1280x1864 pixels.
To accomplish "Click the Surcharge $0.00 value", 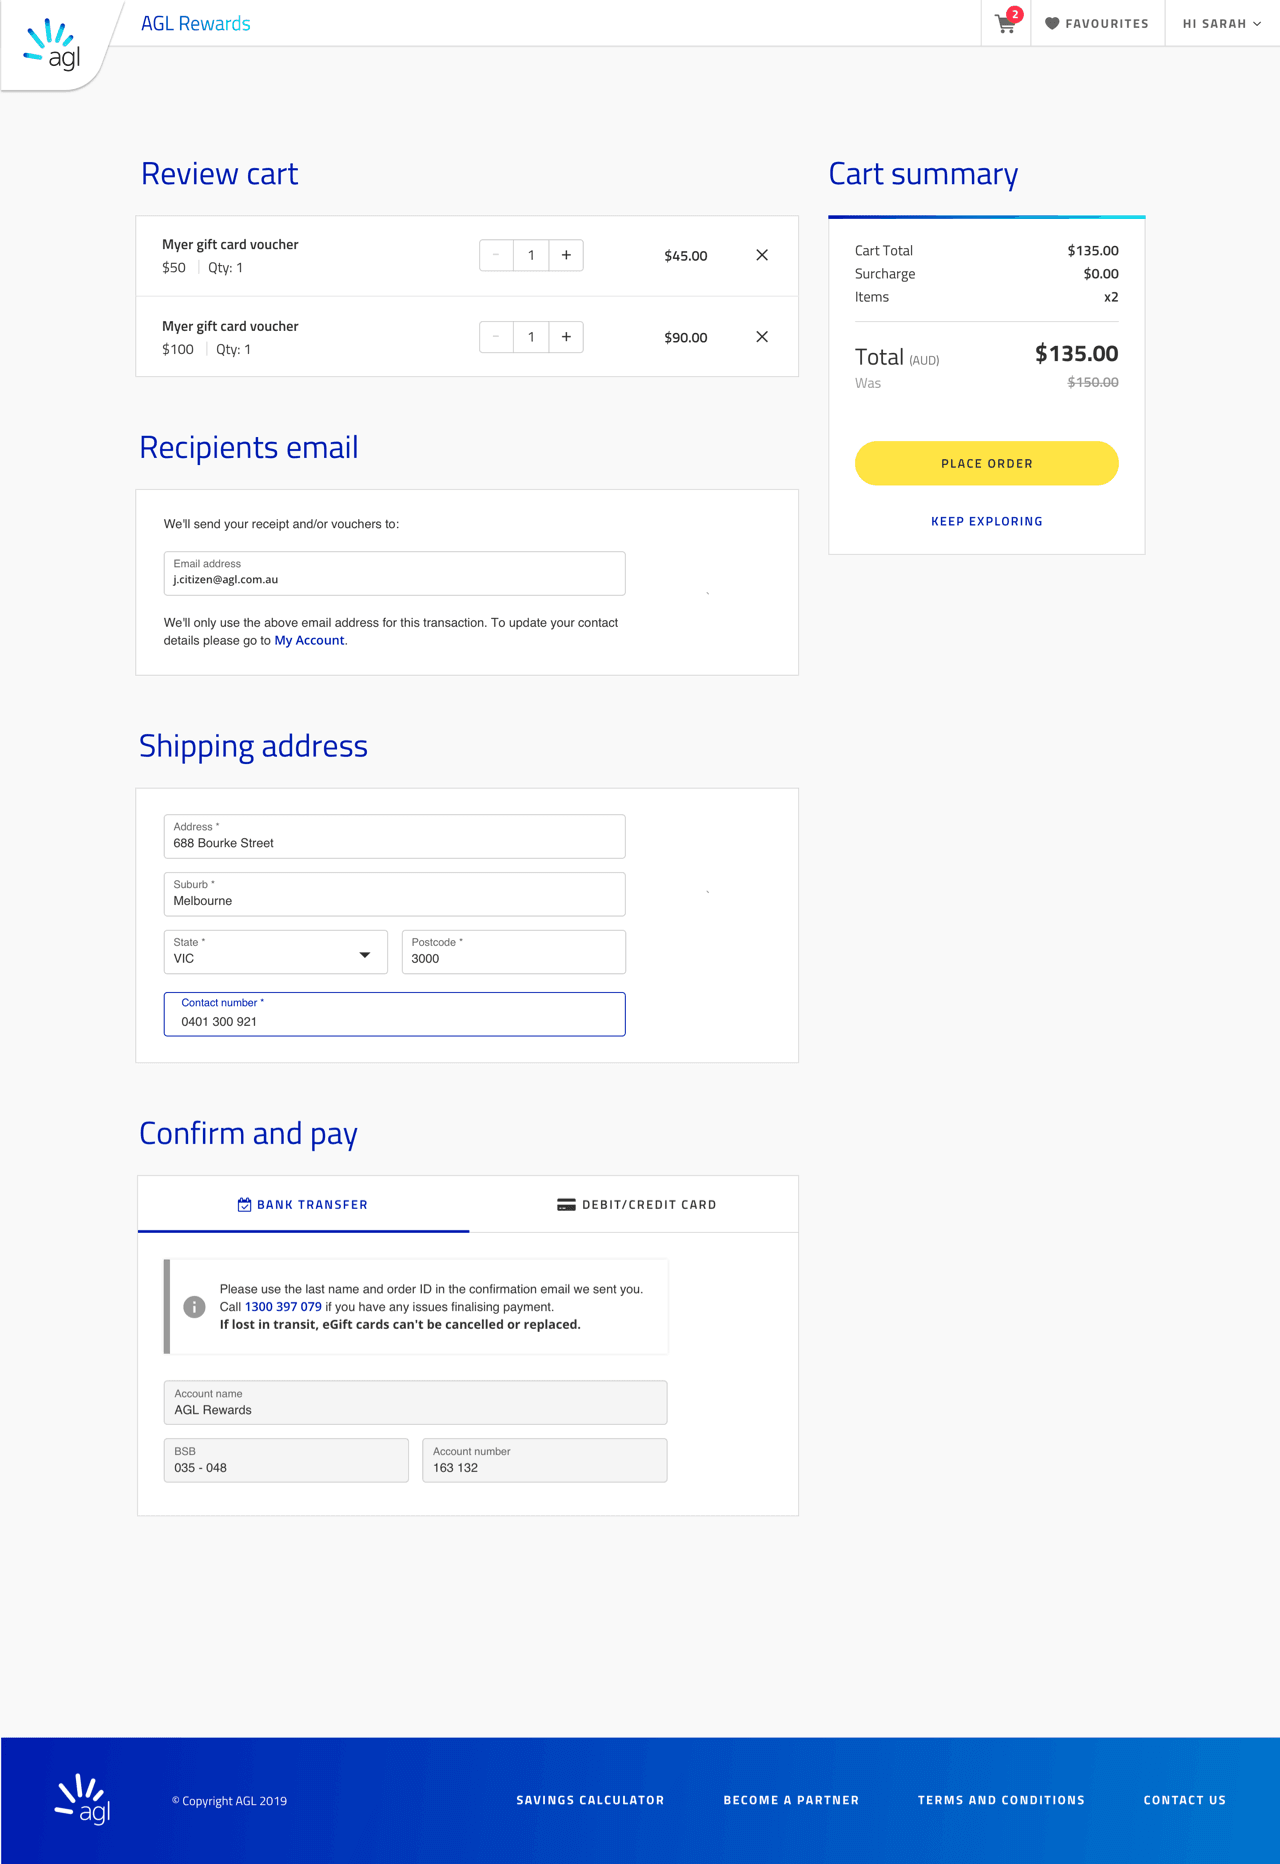I will pyautogui.click(x=1100, y=274).
